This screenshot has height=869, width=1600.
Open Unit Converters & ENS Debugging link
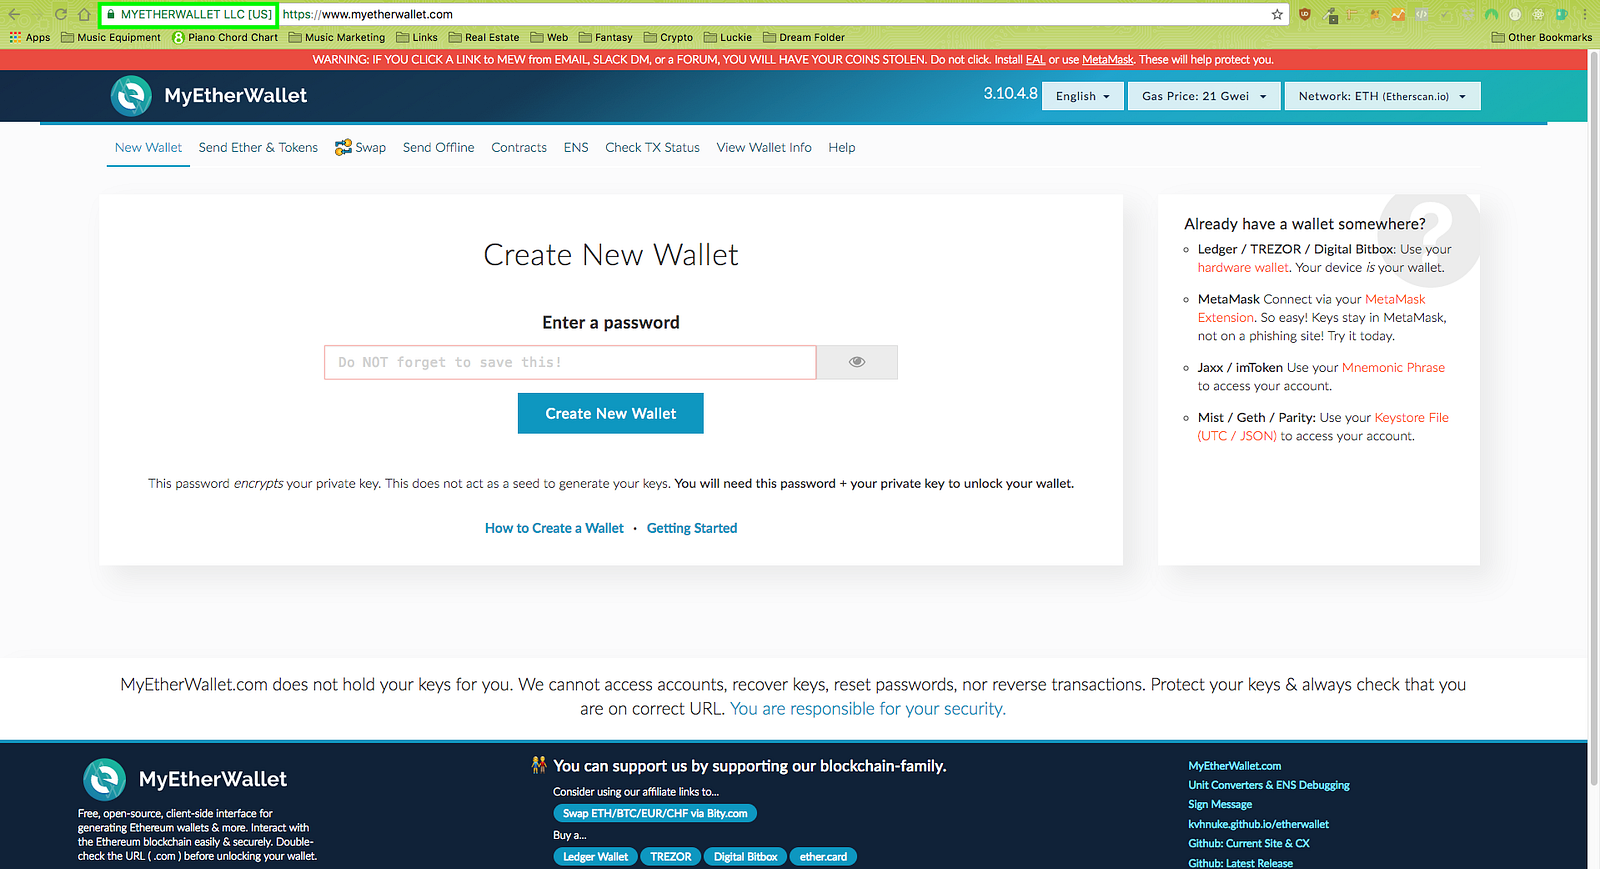1269,785
